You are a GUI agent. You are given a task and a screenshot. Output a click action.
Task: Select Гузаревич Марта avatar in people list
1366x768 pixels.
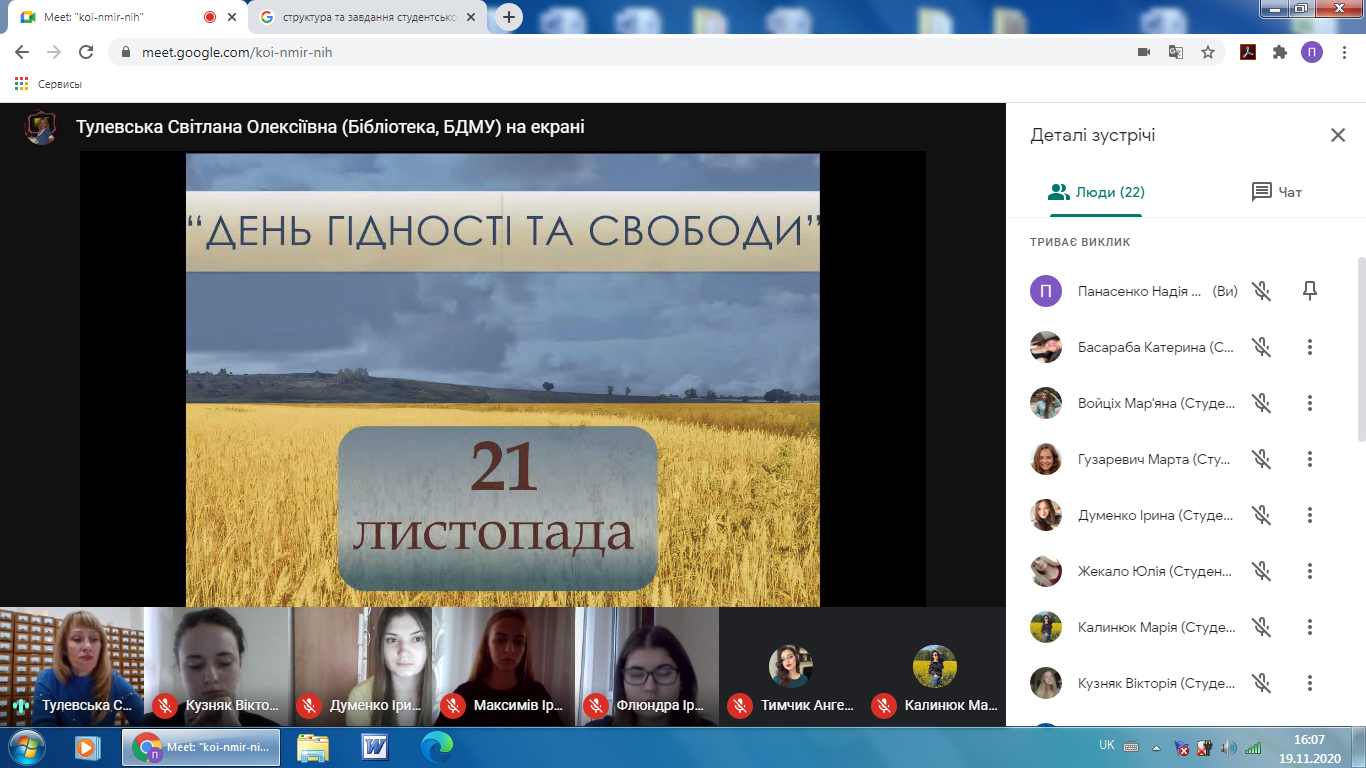(x=1046, y=459)
